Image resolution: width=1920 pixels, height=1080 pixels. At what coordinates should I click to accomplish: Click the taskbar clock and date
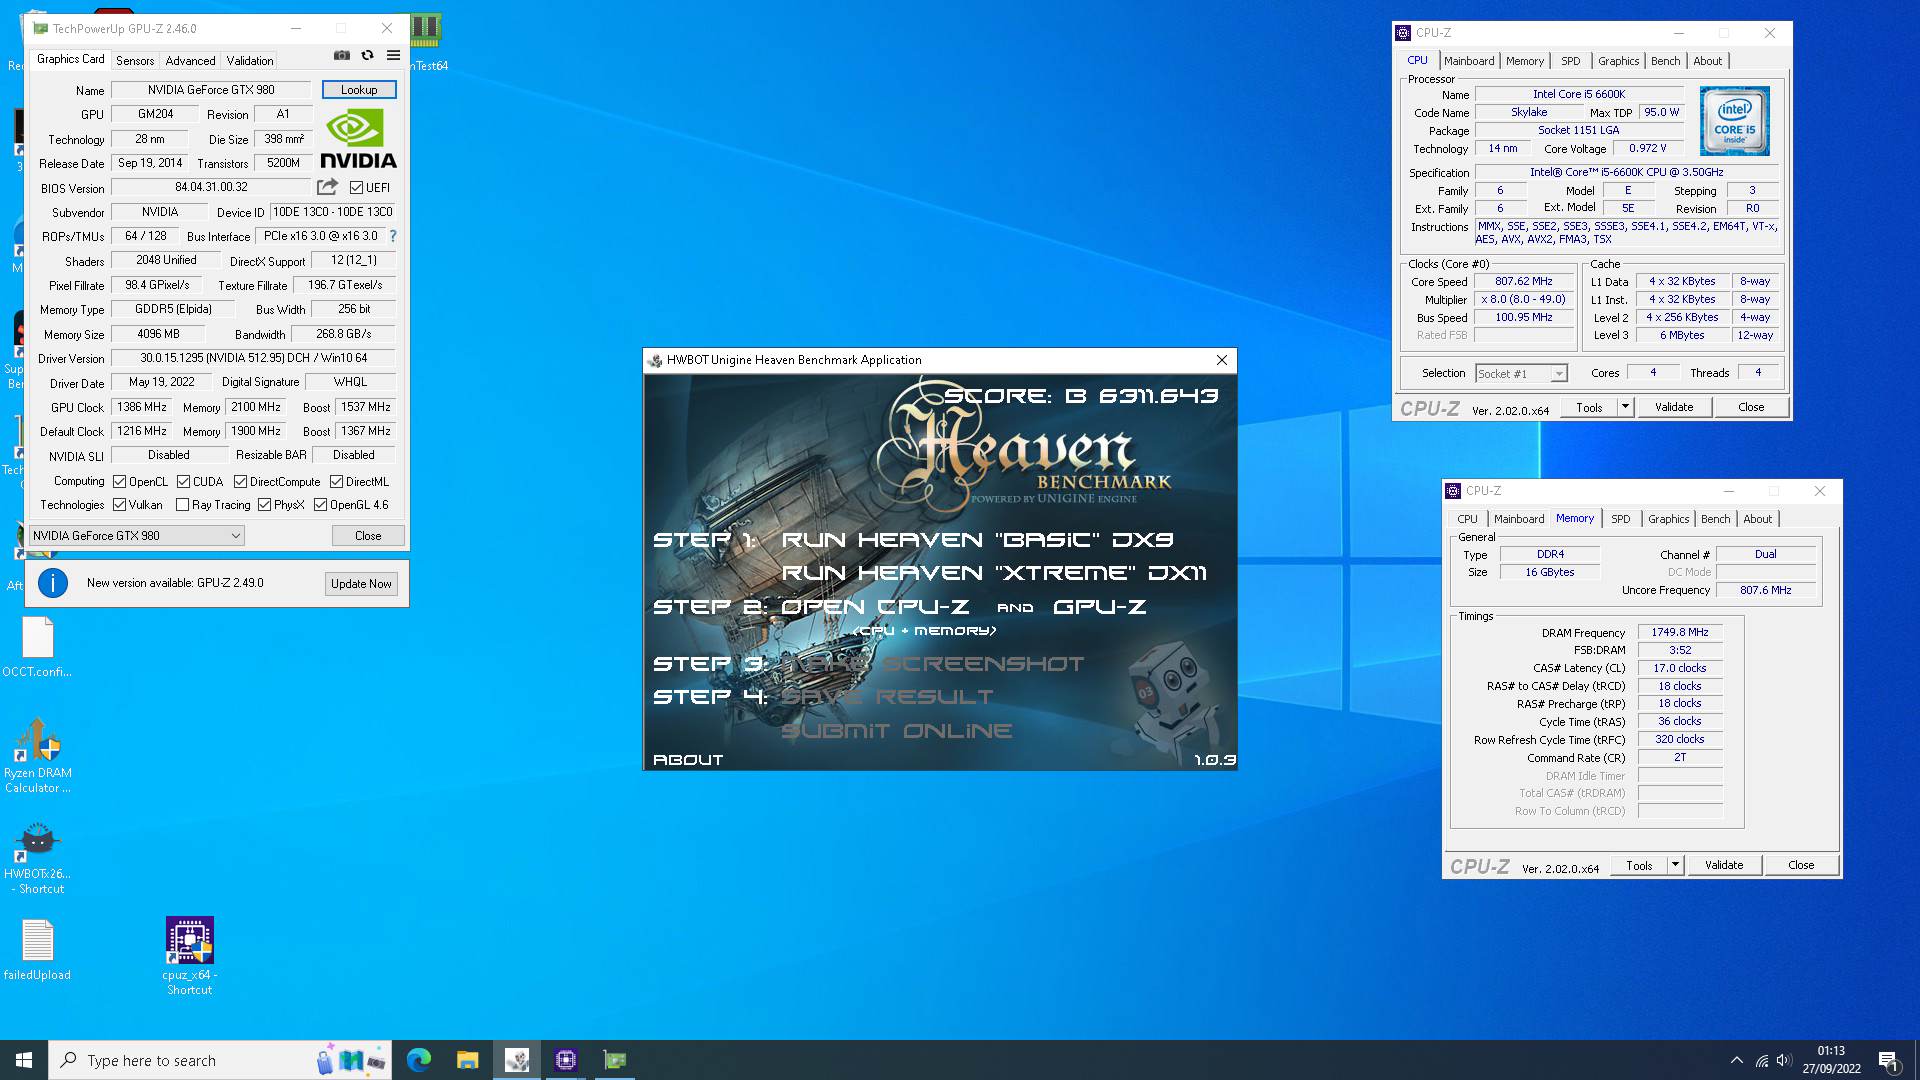coord(1831,1060)
